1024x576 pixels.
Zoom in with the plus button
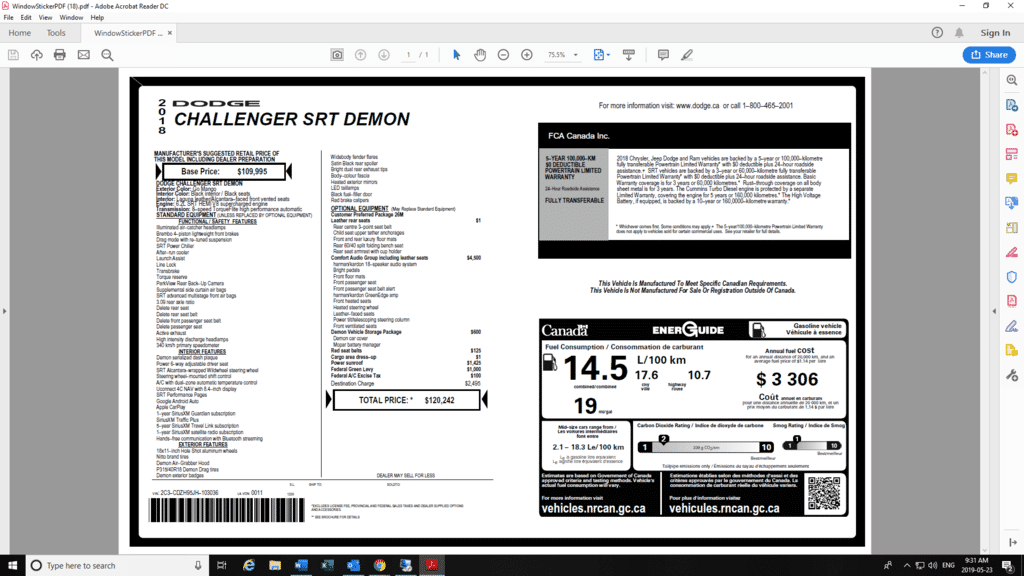pos(527,55)
